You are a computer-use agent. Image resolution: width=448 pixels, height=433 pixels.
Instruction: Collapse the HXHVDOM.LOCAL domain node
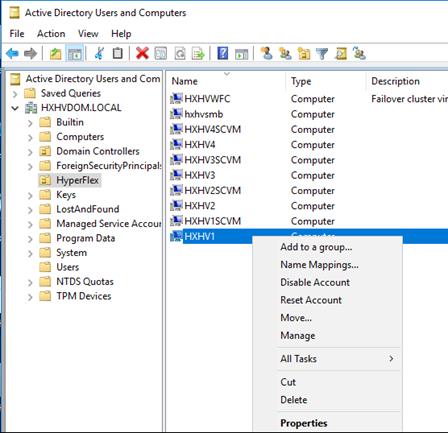click(x=15, y=108)
